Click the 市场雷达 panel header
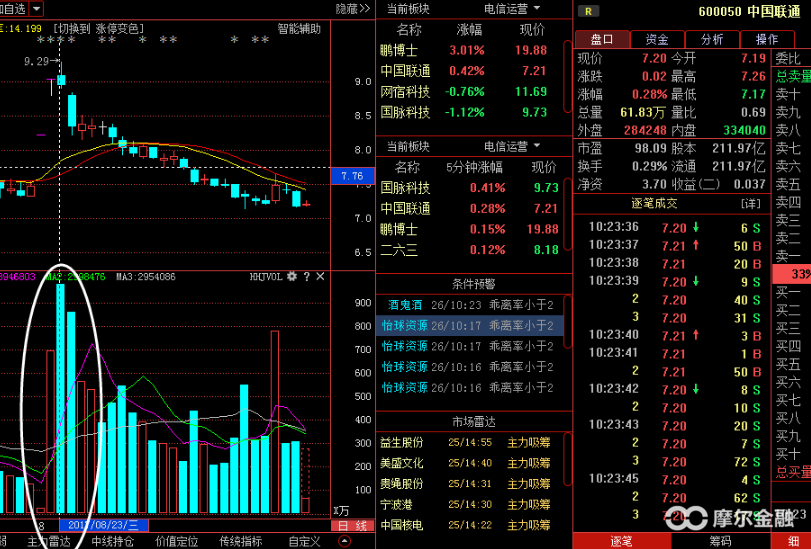Image resolution: width=811 pixels, height=549 pixels. click(474, 422)
